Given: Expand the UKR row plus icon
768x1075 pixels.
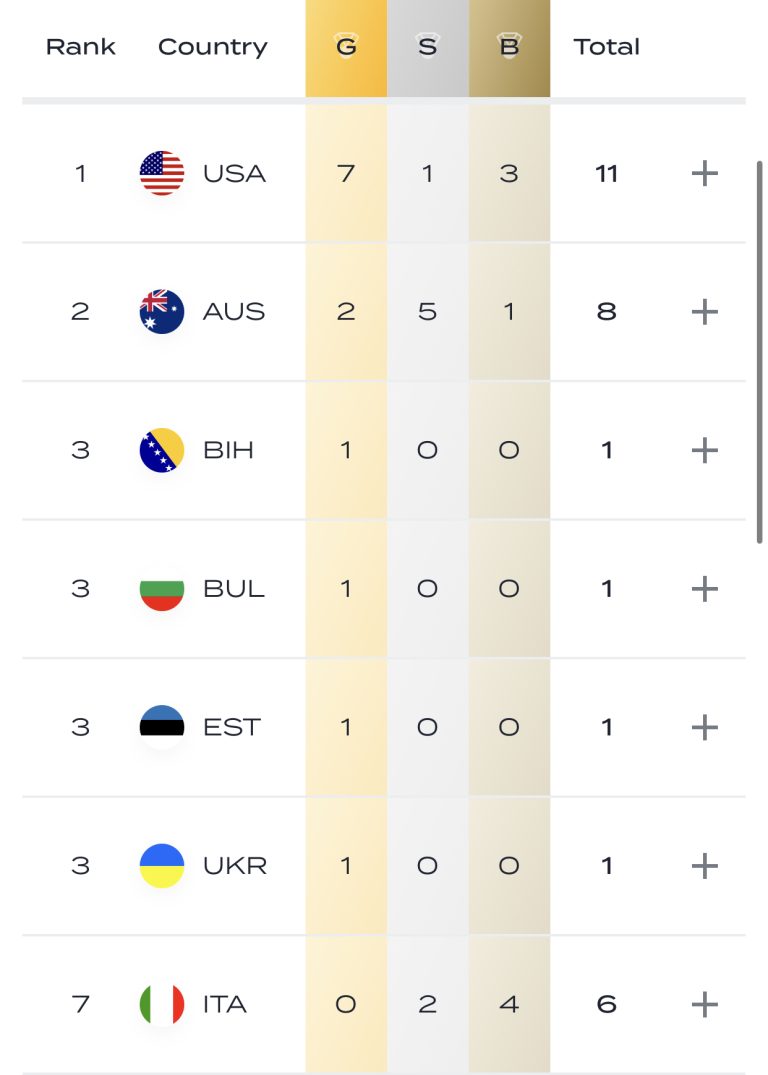Looking at the screenshot, I should coord(705,865).
